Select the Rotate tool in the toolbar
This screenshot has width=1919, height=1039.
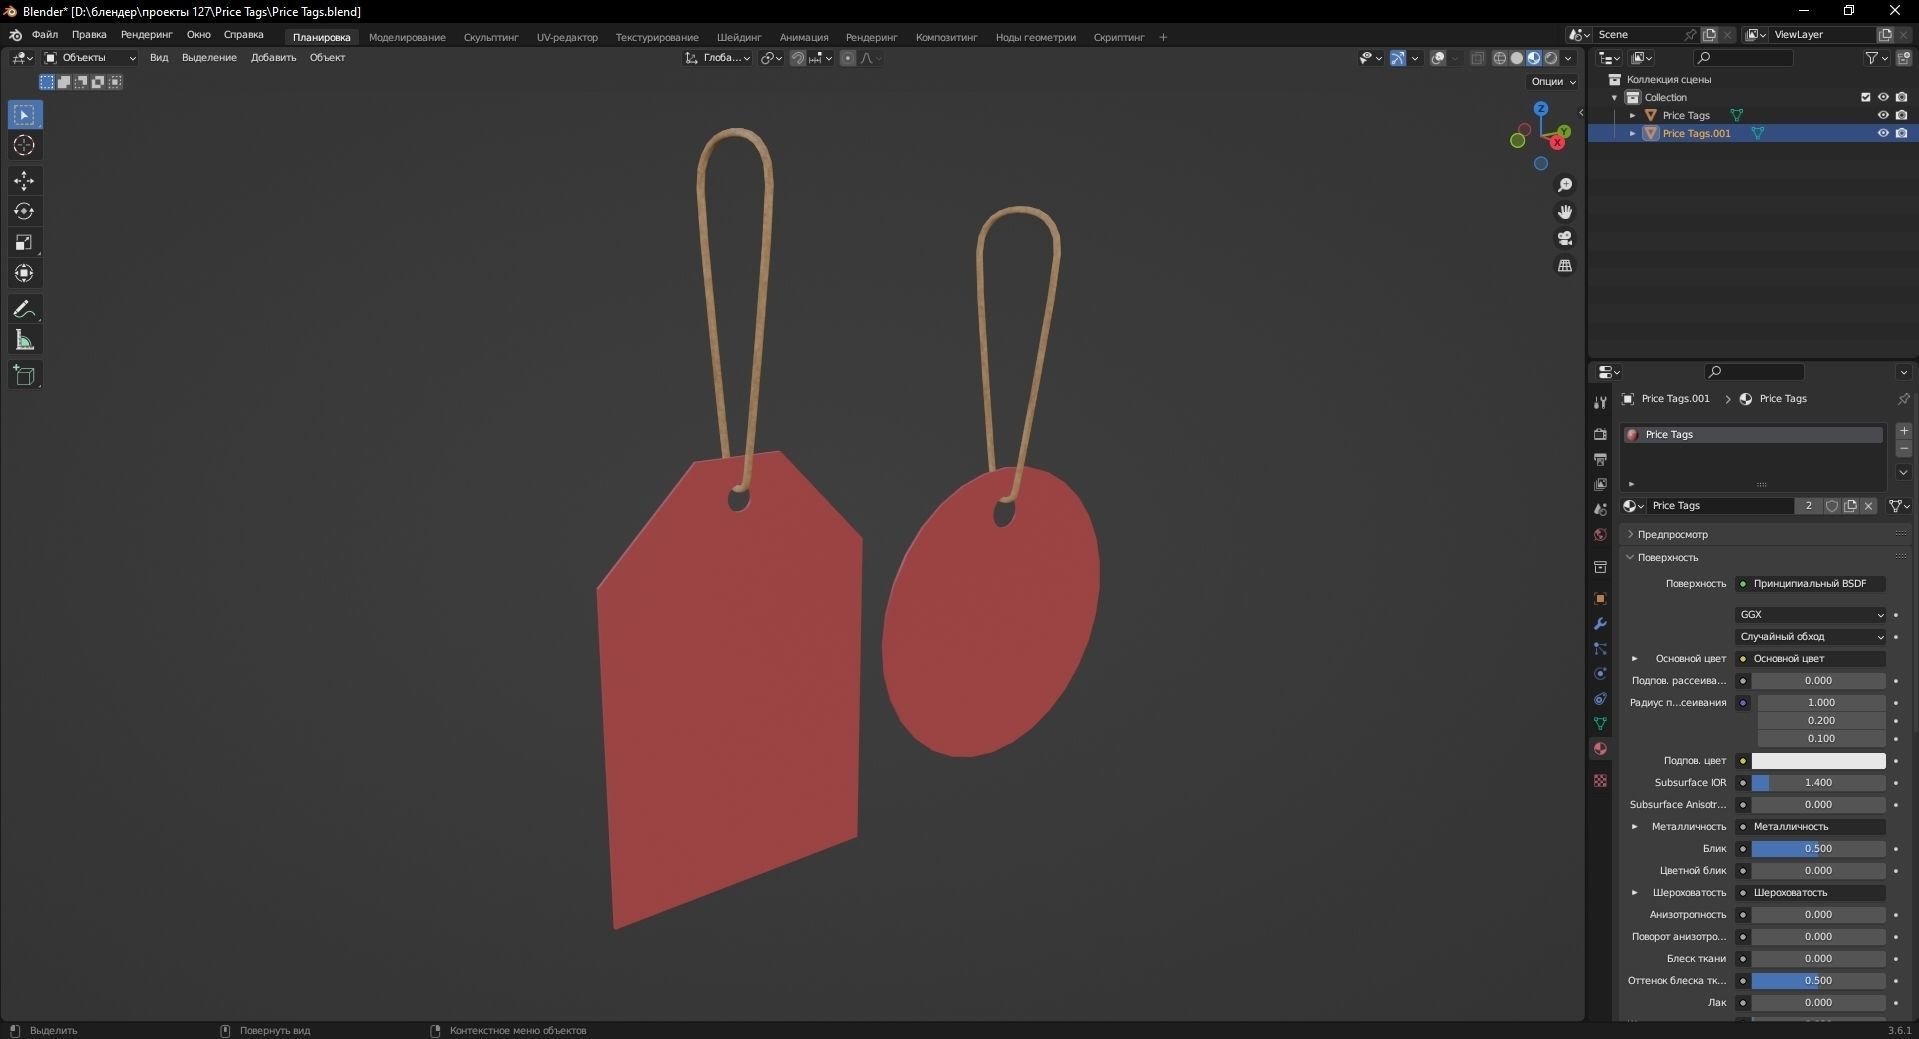coord(24,211)
